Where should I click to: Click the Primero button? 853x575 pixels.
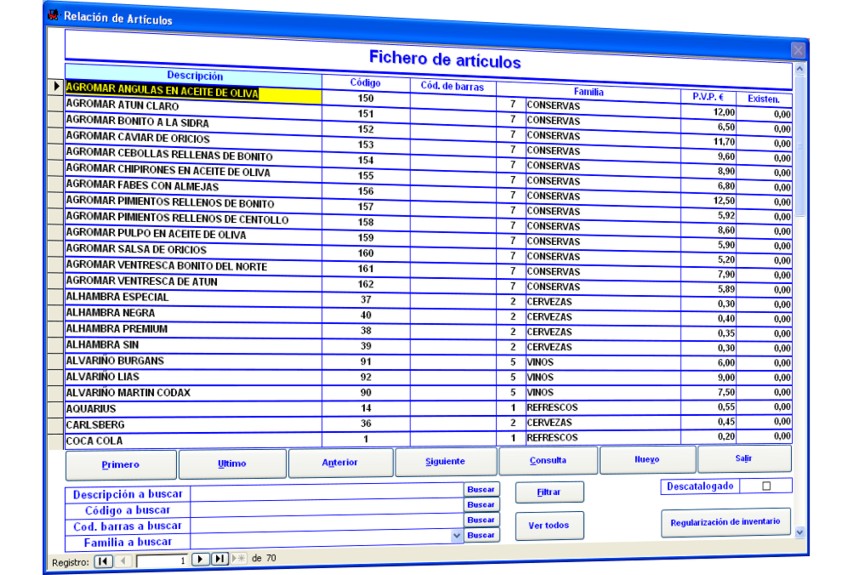[x=121, y=465]
